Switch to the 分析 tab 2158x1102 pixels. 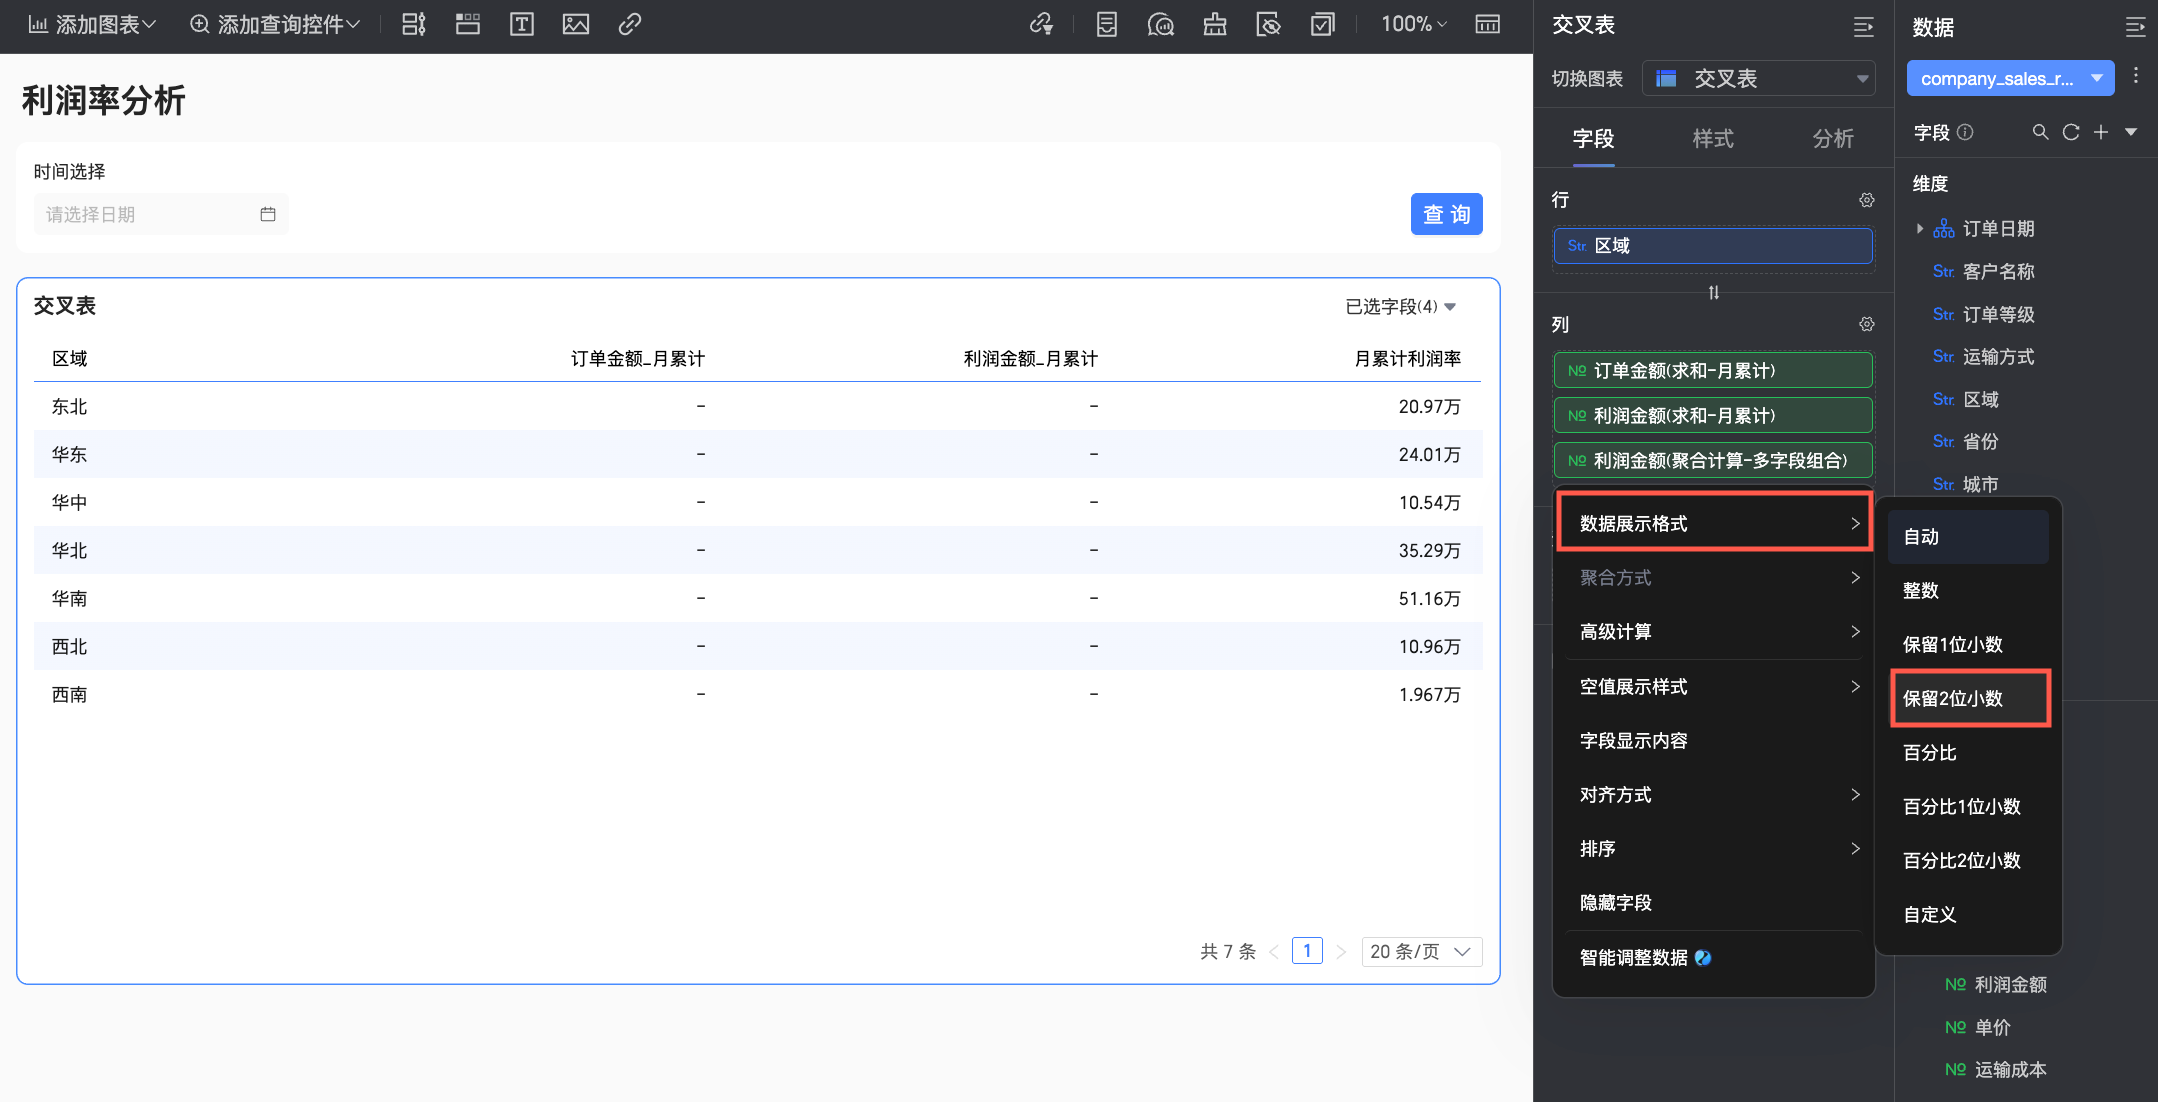[1833, 138]
